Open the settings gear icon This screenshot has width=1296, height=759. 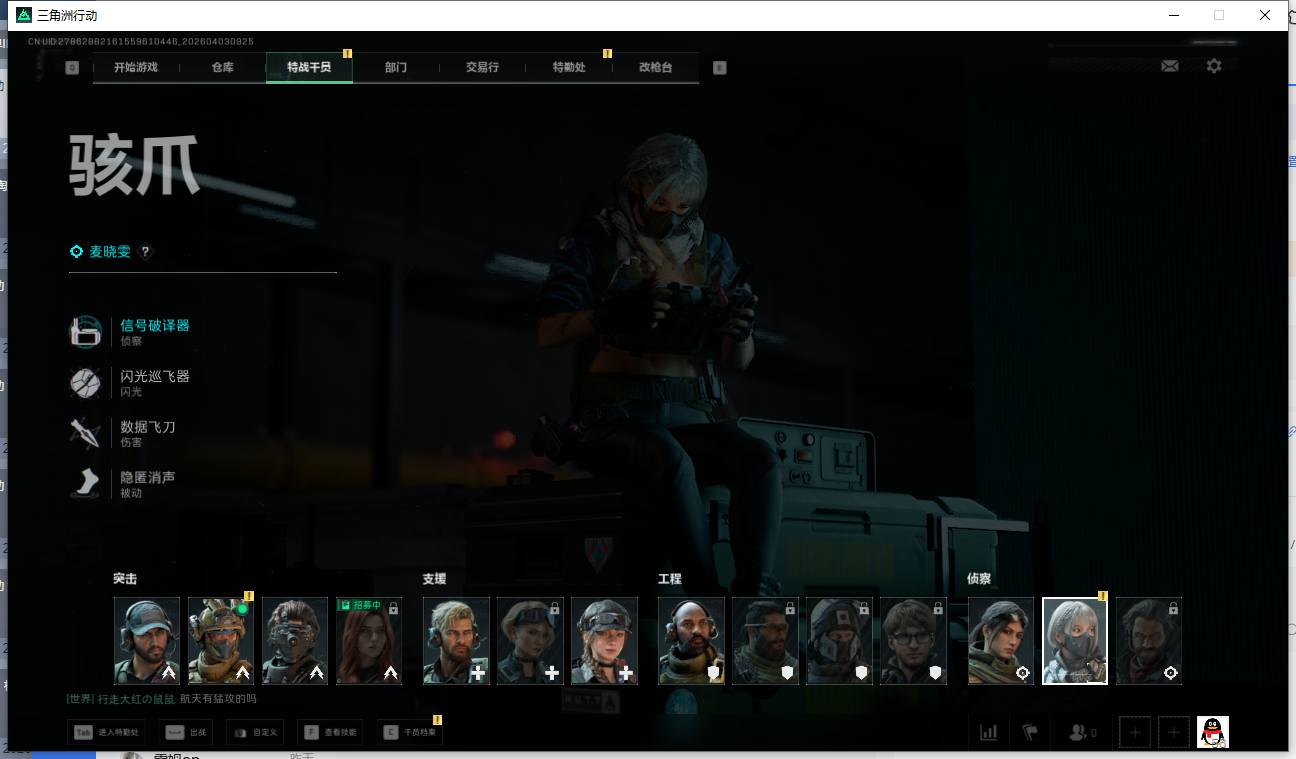click(x=1214, y=66)
